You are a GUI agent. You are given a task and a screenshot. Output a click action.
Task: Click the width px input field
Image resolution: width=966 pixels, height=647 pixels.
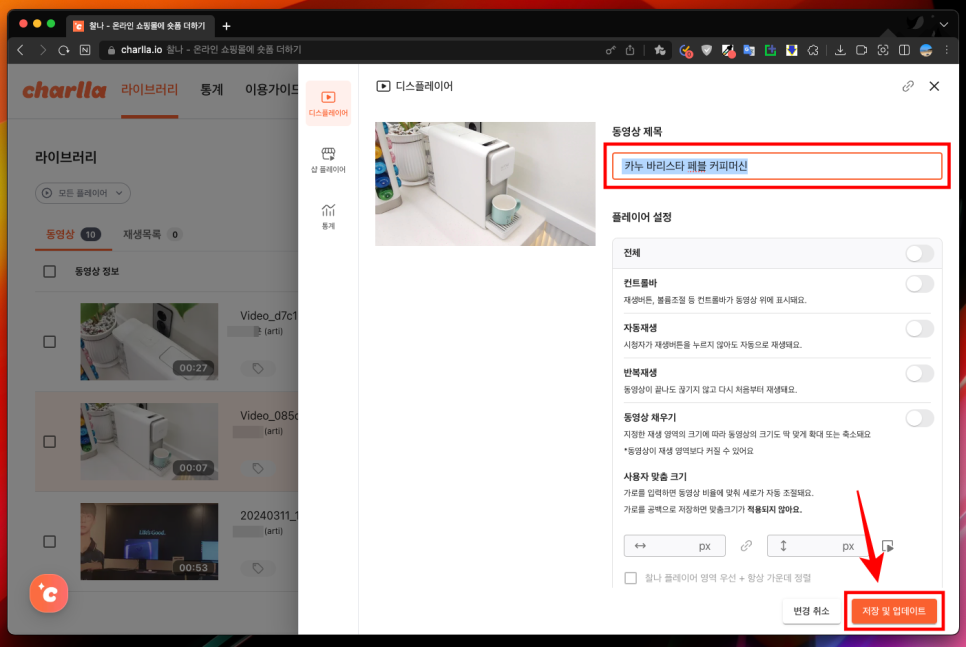674,546
